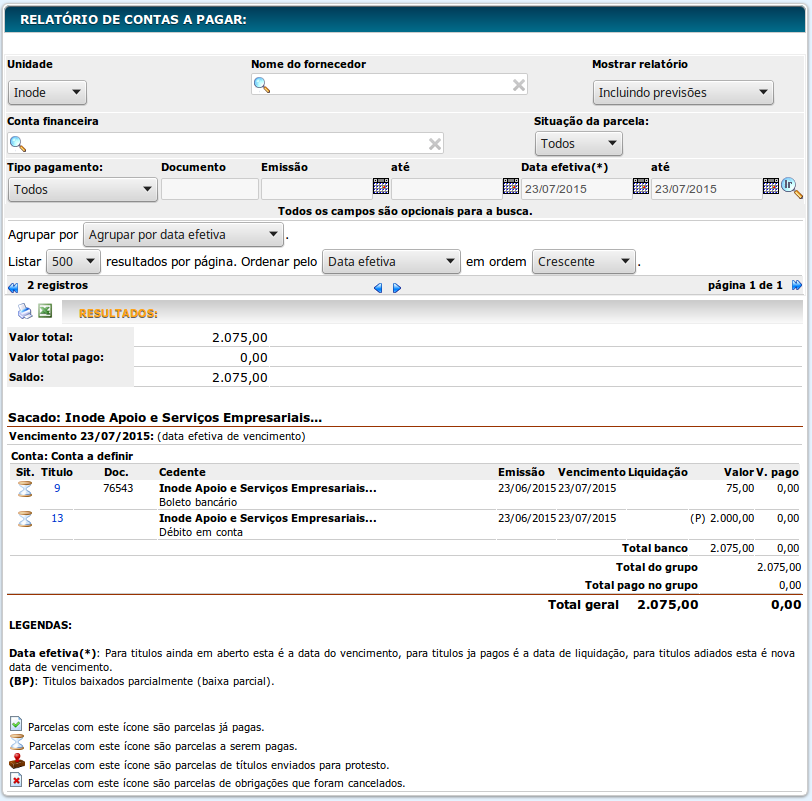
Task: Go to the last page arrow
Action: pos(797,286)
